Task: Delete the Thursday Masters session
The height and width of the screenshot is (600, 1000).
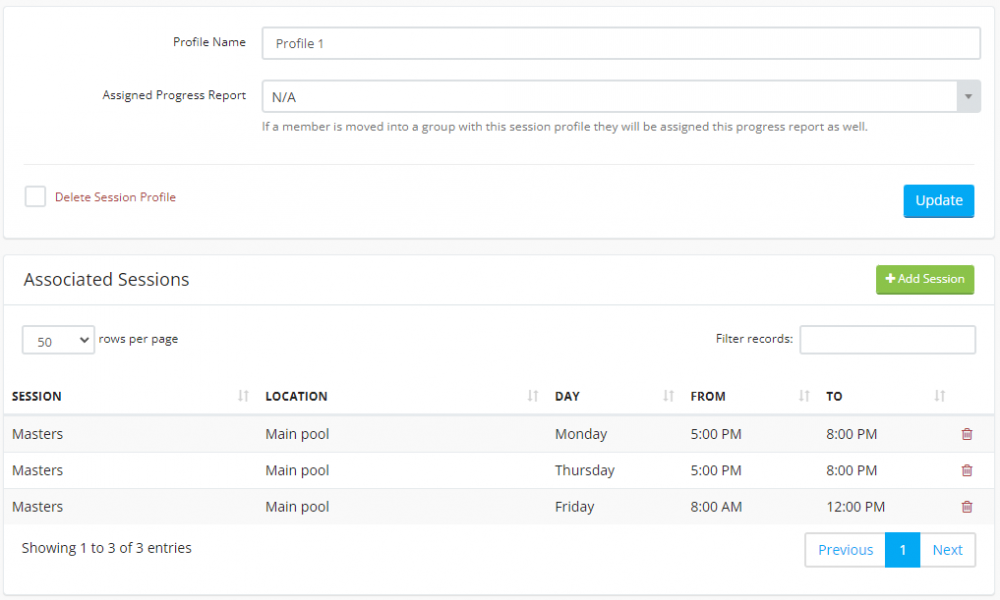Action: coord(966,470)
